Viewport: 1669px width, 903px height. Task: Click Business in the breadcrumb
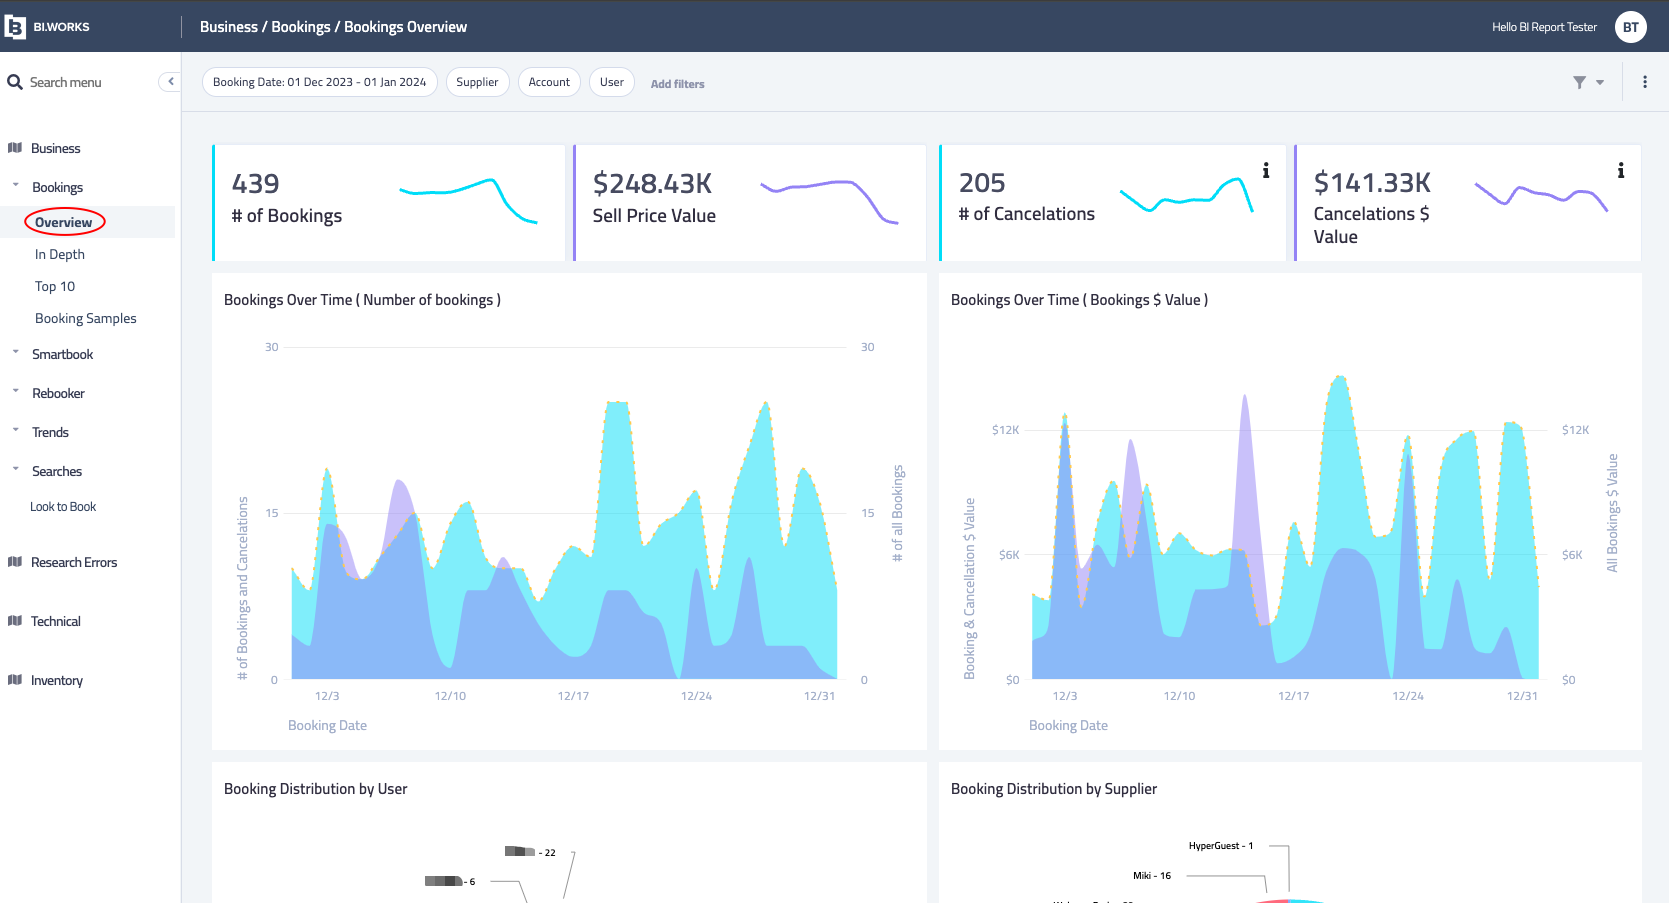[229, 27]
